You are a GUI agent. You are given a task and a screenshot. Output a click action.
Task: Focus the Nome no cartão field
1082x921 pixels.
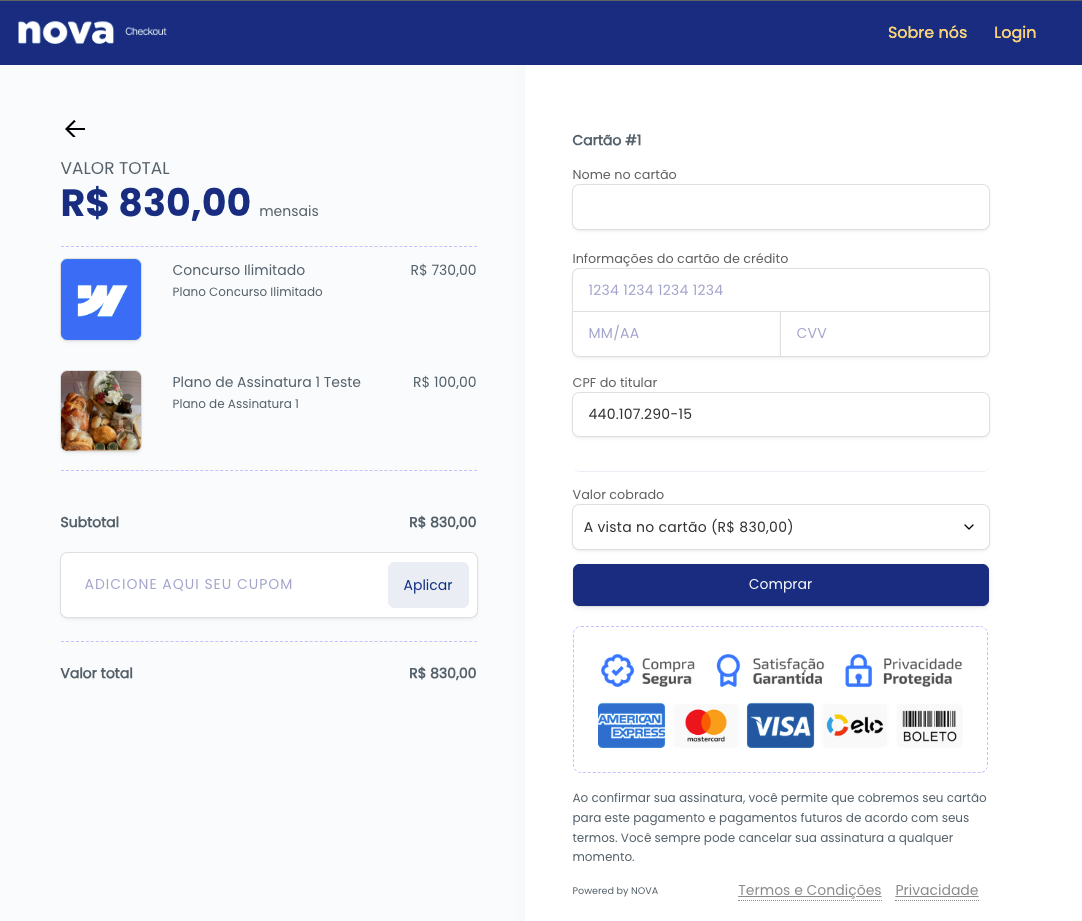[x=780, y=207]
